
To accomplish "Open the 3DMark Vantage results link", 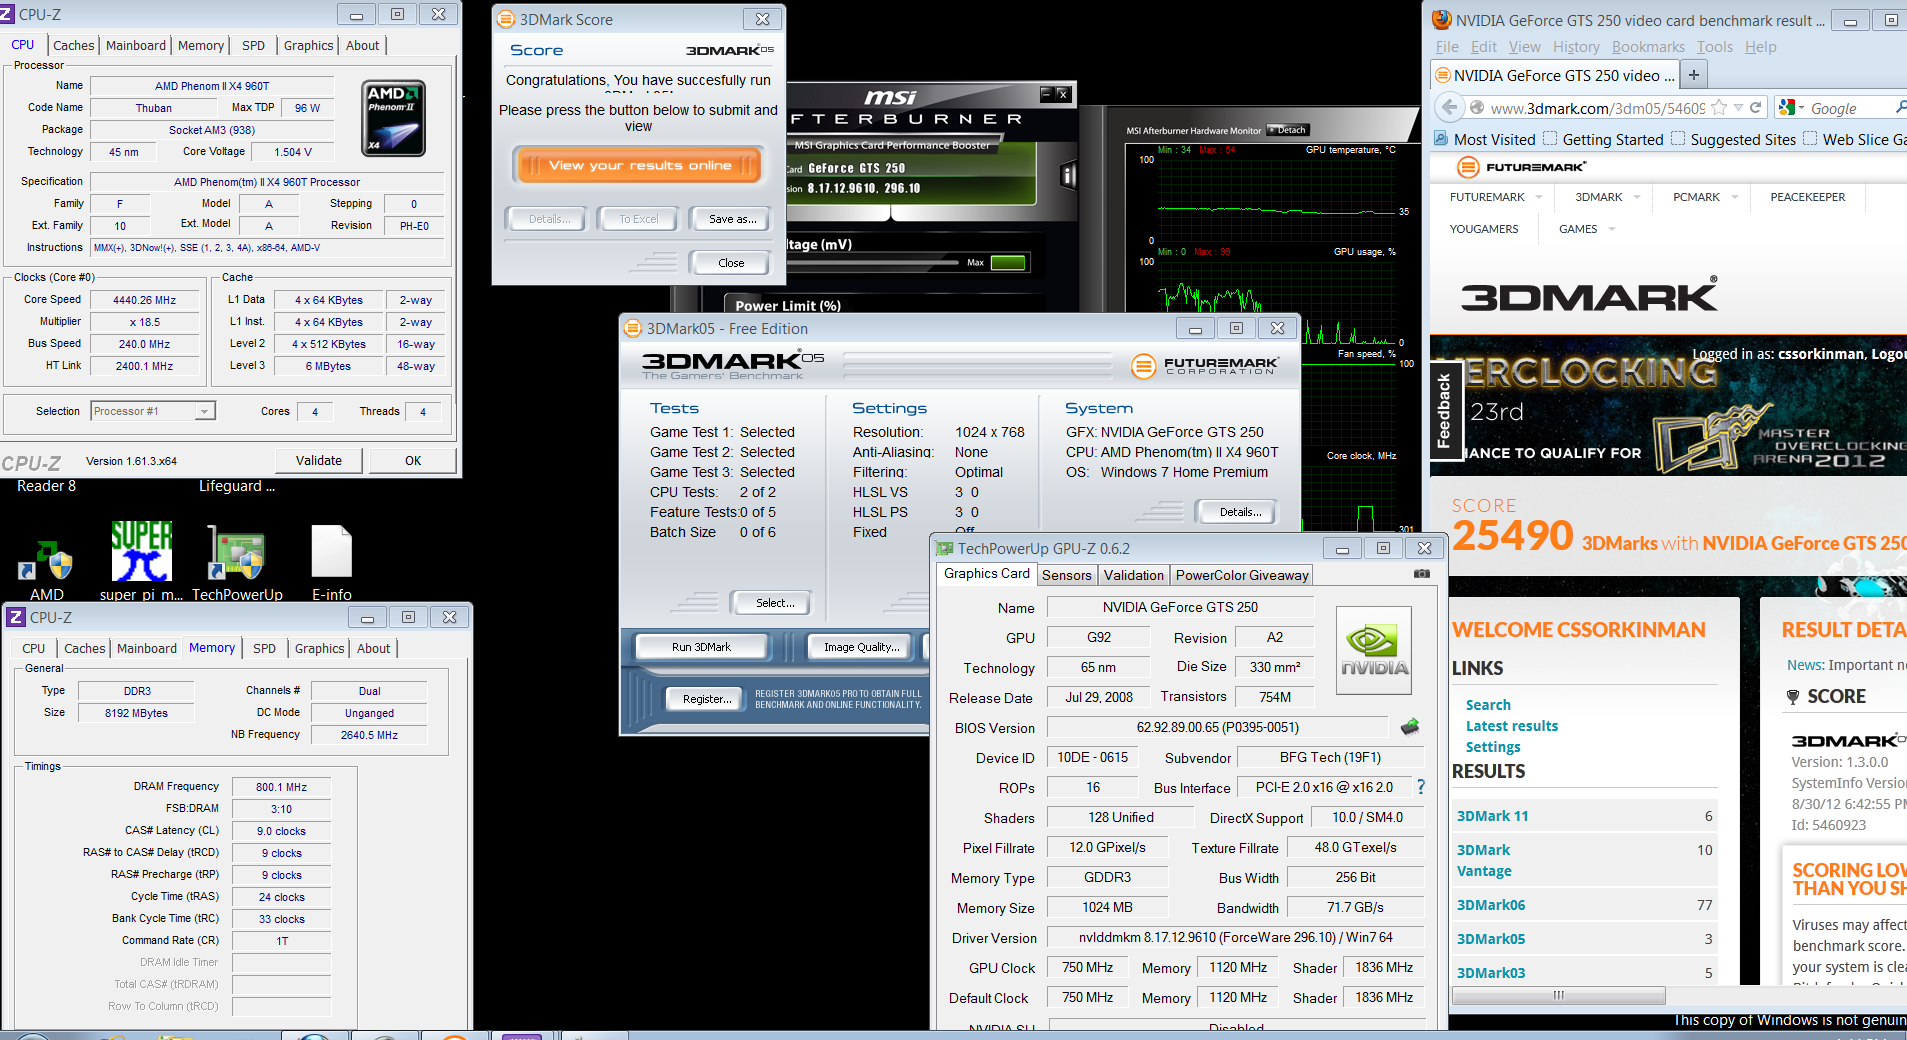I will tap(1484, 860).
